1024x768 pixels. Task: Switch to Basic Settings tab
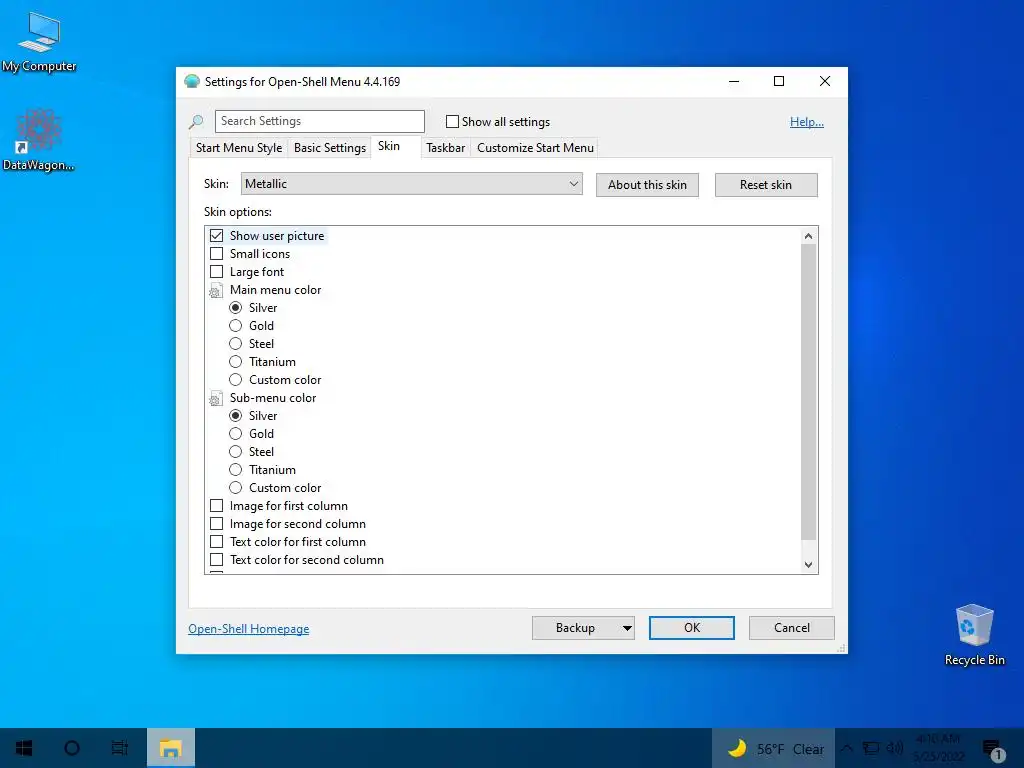[330, 148]
